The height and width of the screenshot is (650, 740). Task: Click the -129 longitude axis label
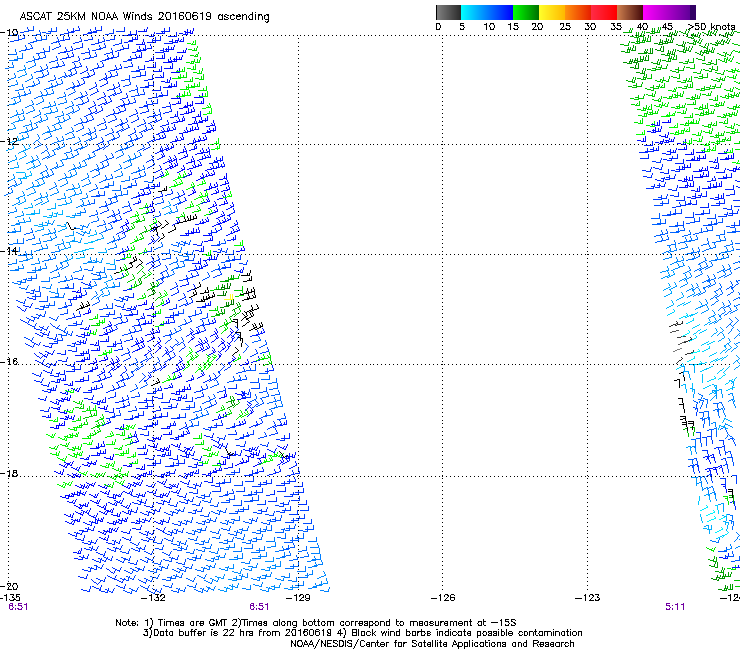(x=298, y=598)
